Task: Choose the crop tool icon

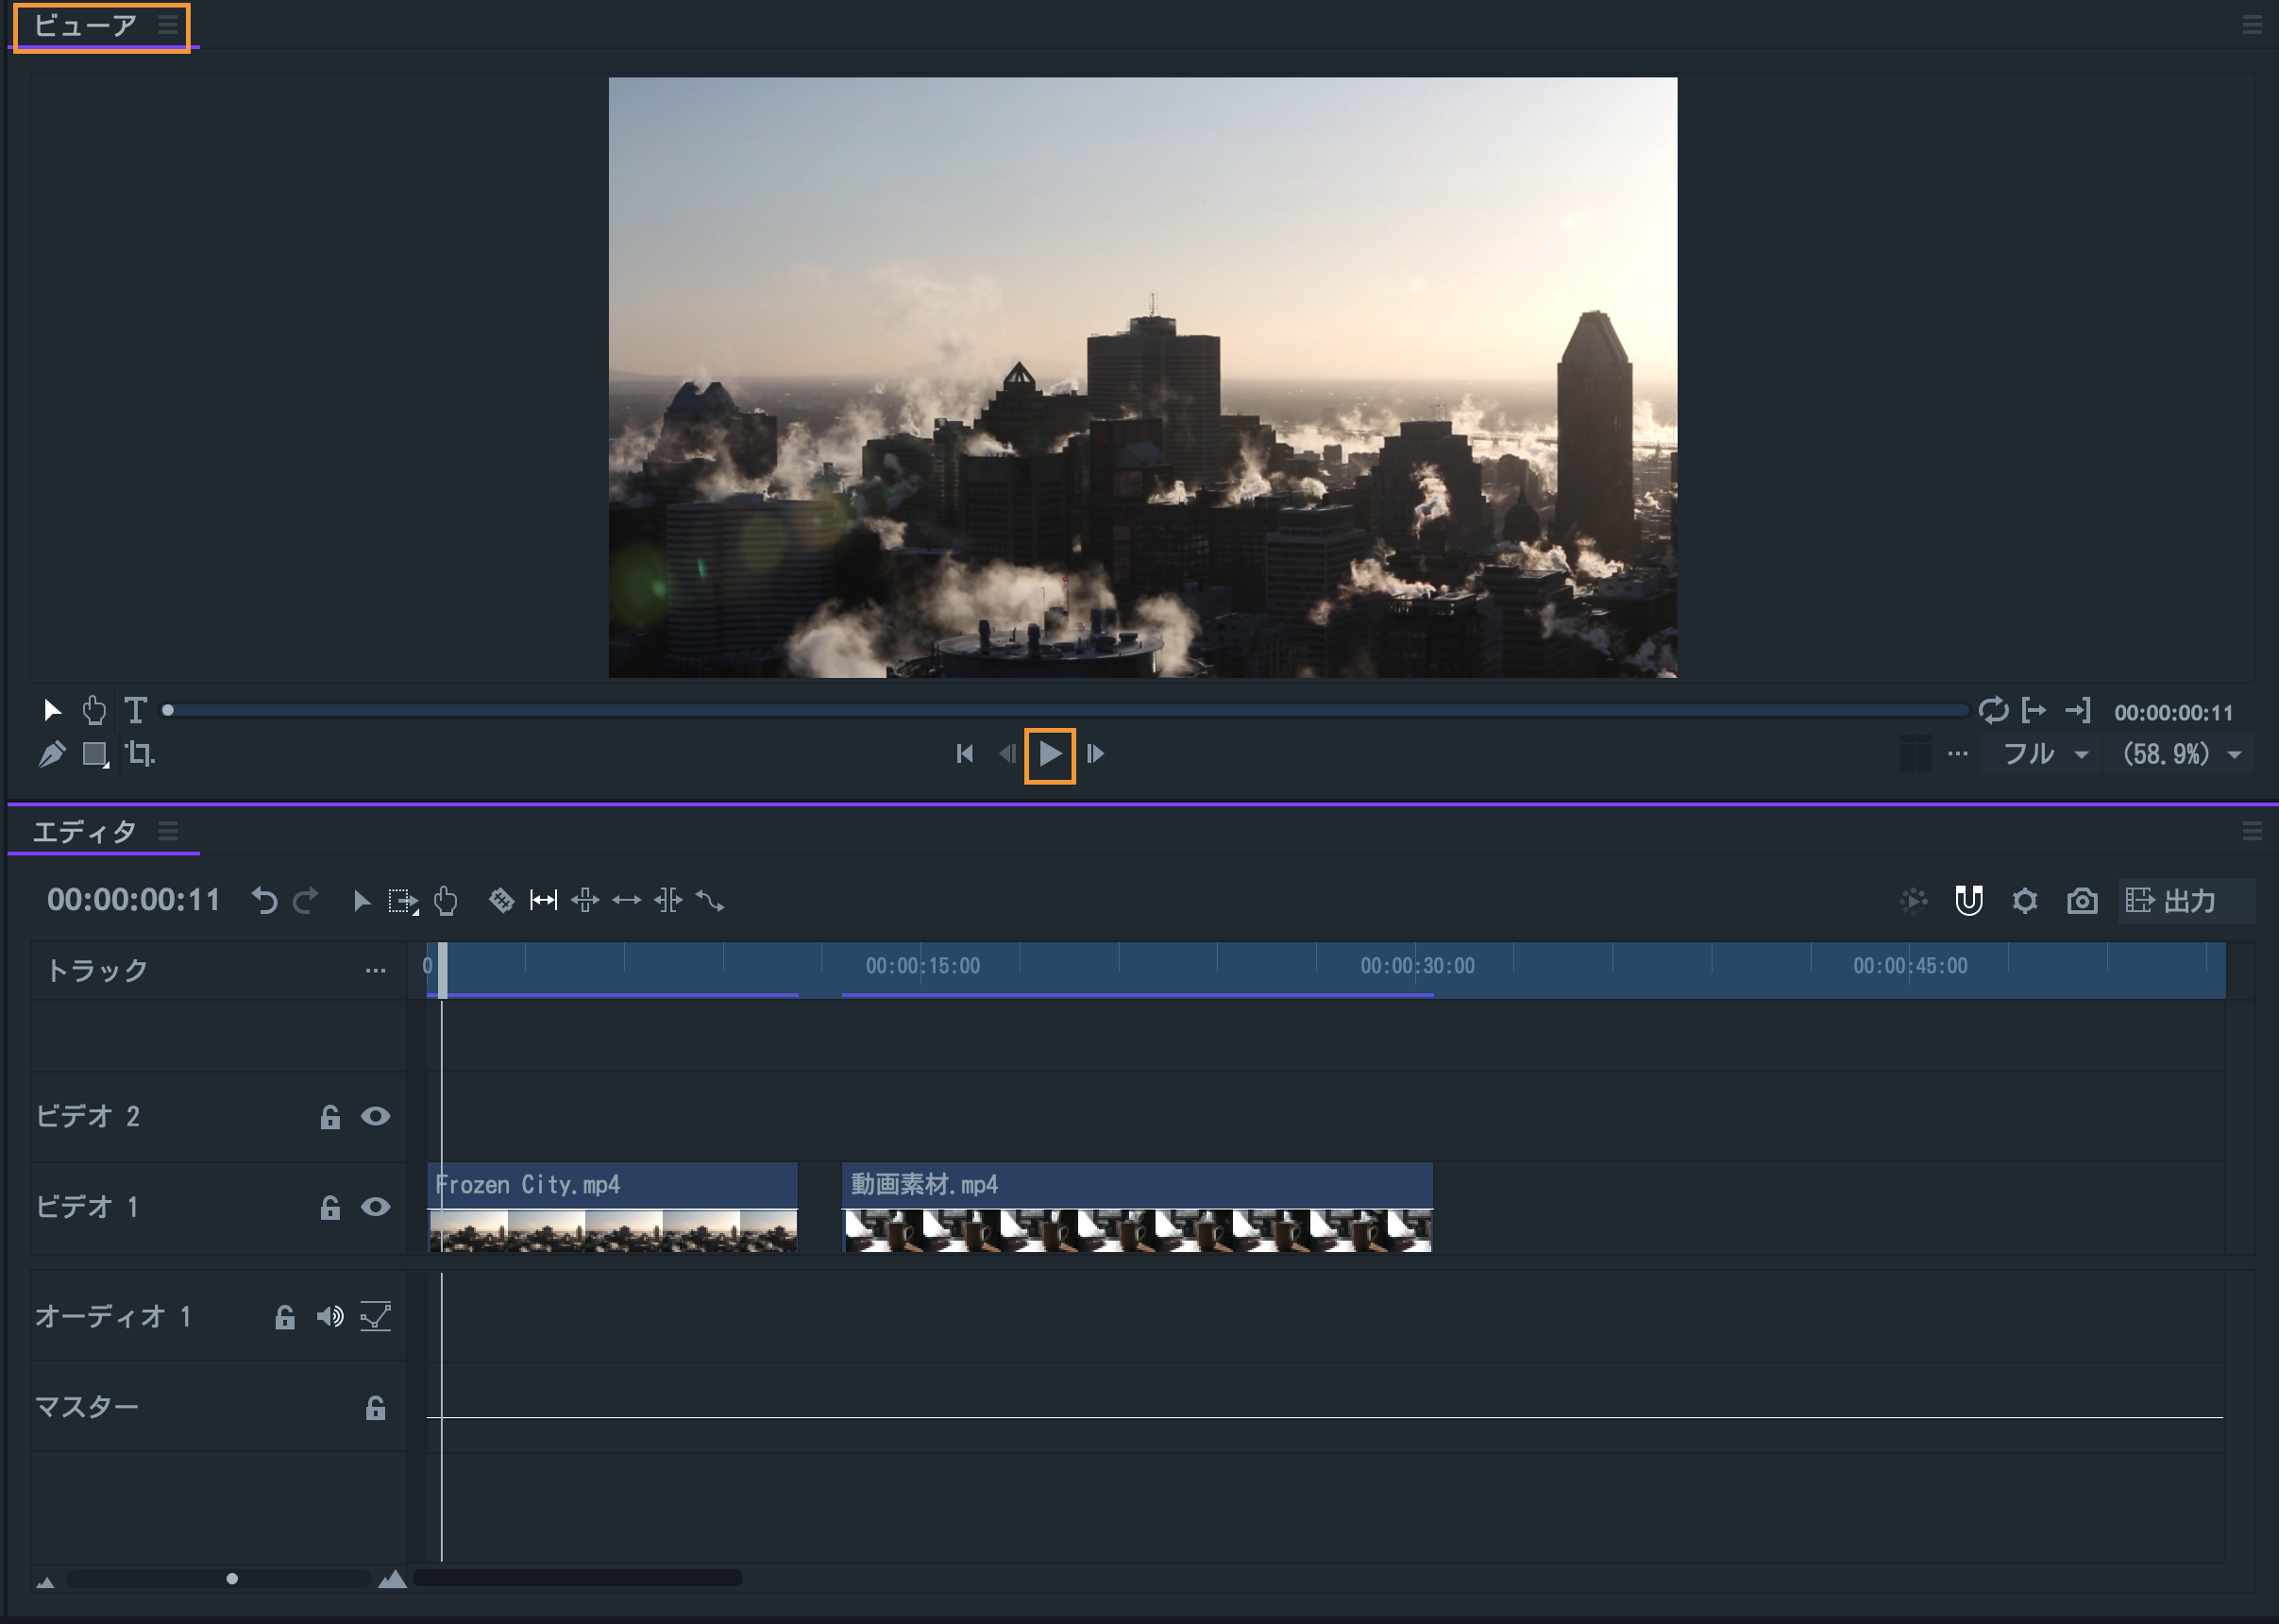Action: click(139, 753)
